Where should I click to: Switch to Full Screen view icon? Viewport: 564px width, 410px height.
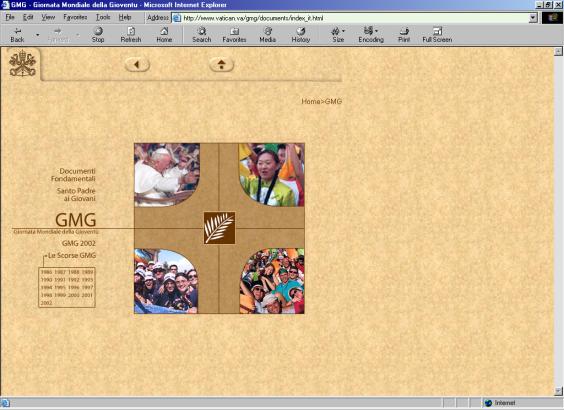437,31
